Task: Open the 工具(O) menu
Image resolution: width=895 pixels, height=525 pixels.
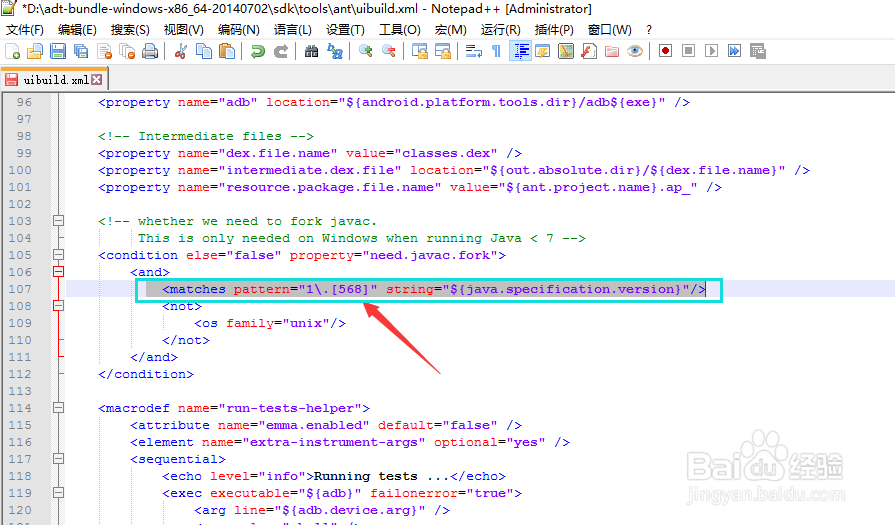Action: (x=400, y=30)
